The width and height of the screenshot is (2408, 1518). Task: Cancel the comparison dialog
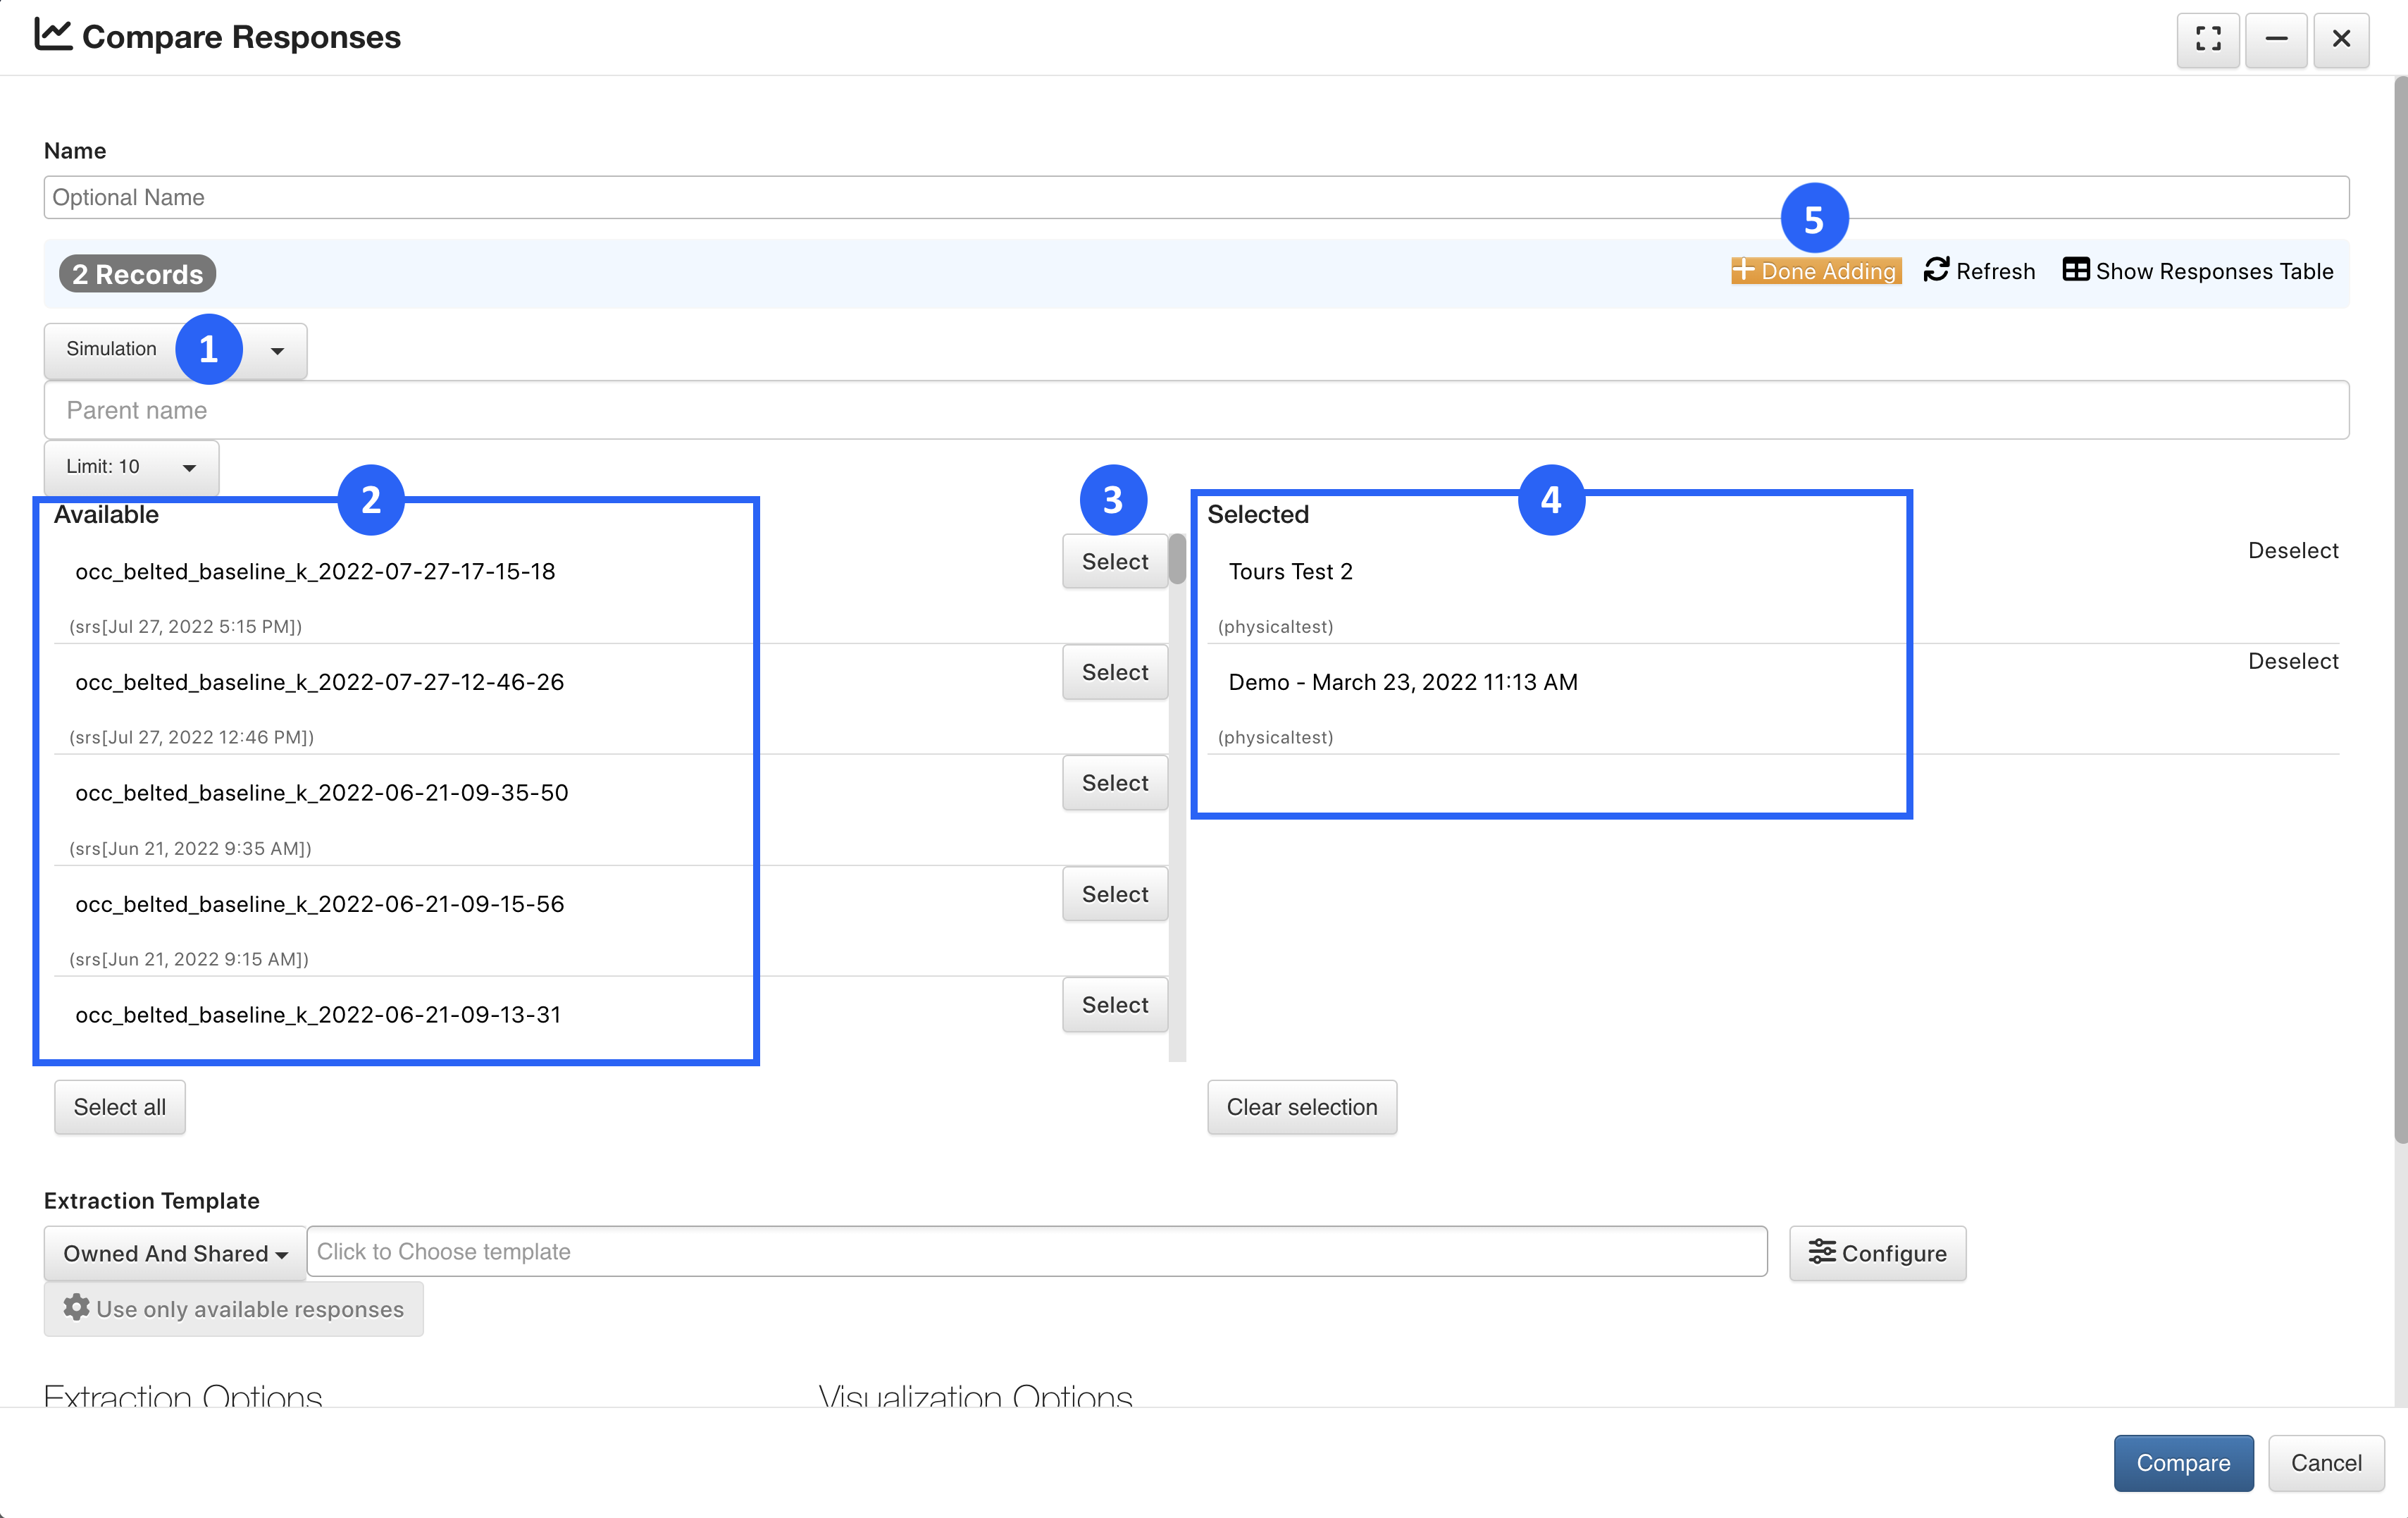coord(2326,1463)
